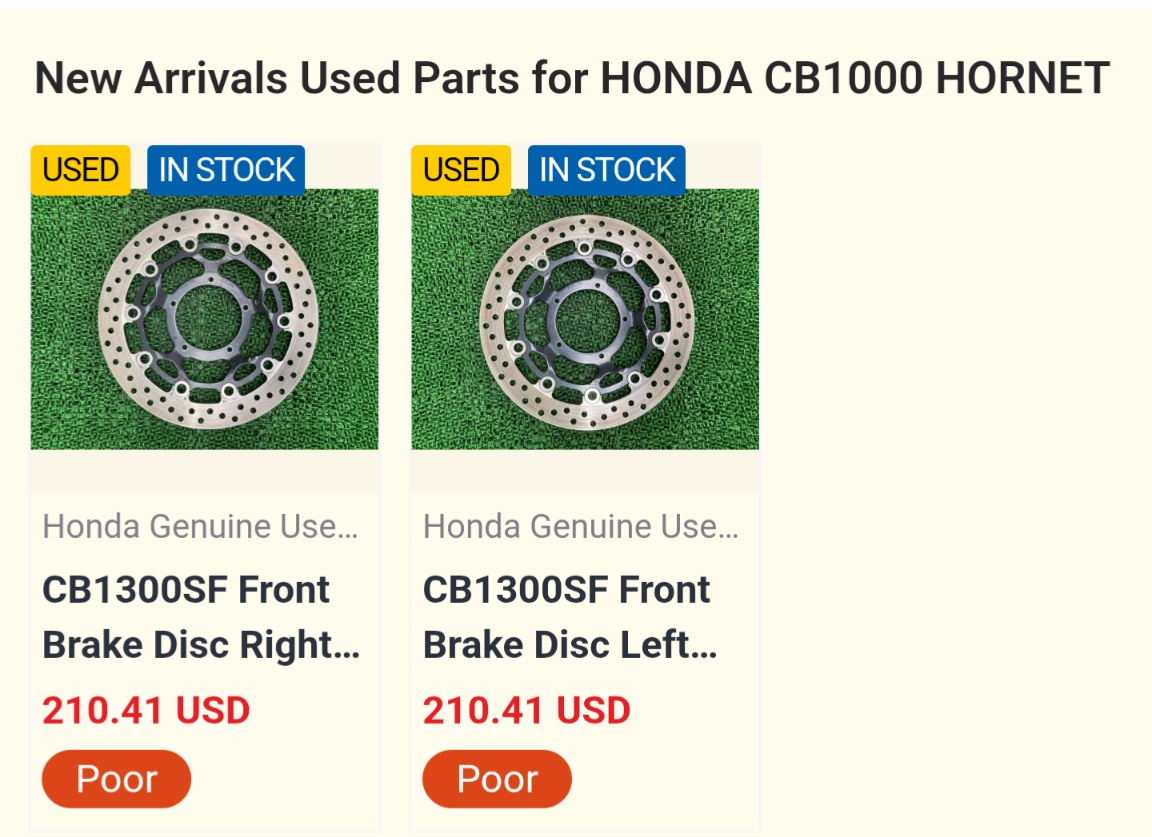This screenshot has height=837, width=1152.
Task: Click IN STOCK badge on Left disc
Action: 607,170
